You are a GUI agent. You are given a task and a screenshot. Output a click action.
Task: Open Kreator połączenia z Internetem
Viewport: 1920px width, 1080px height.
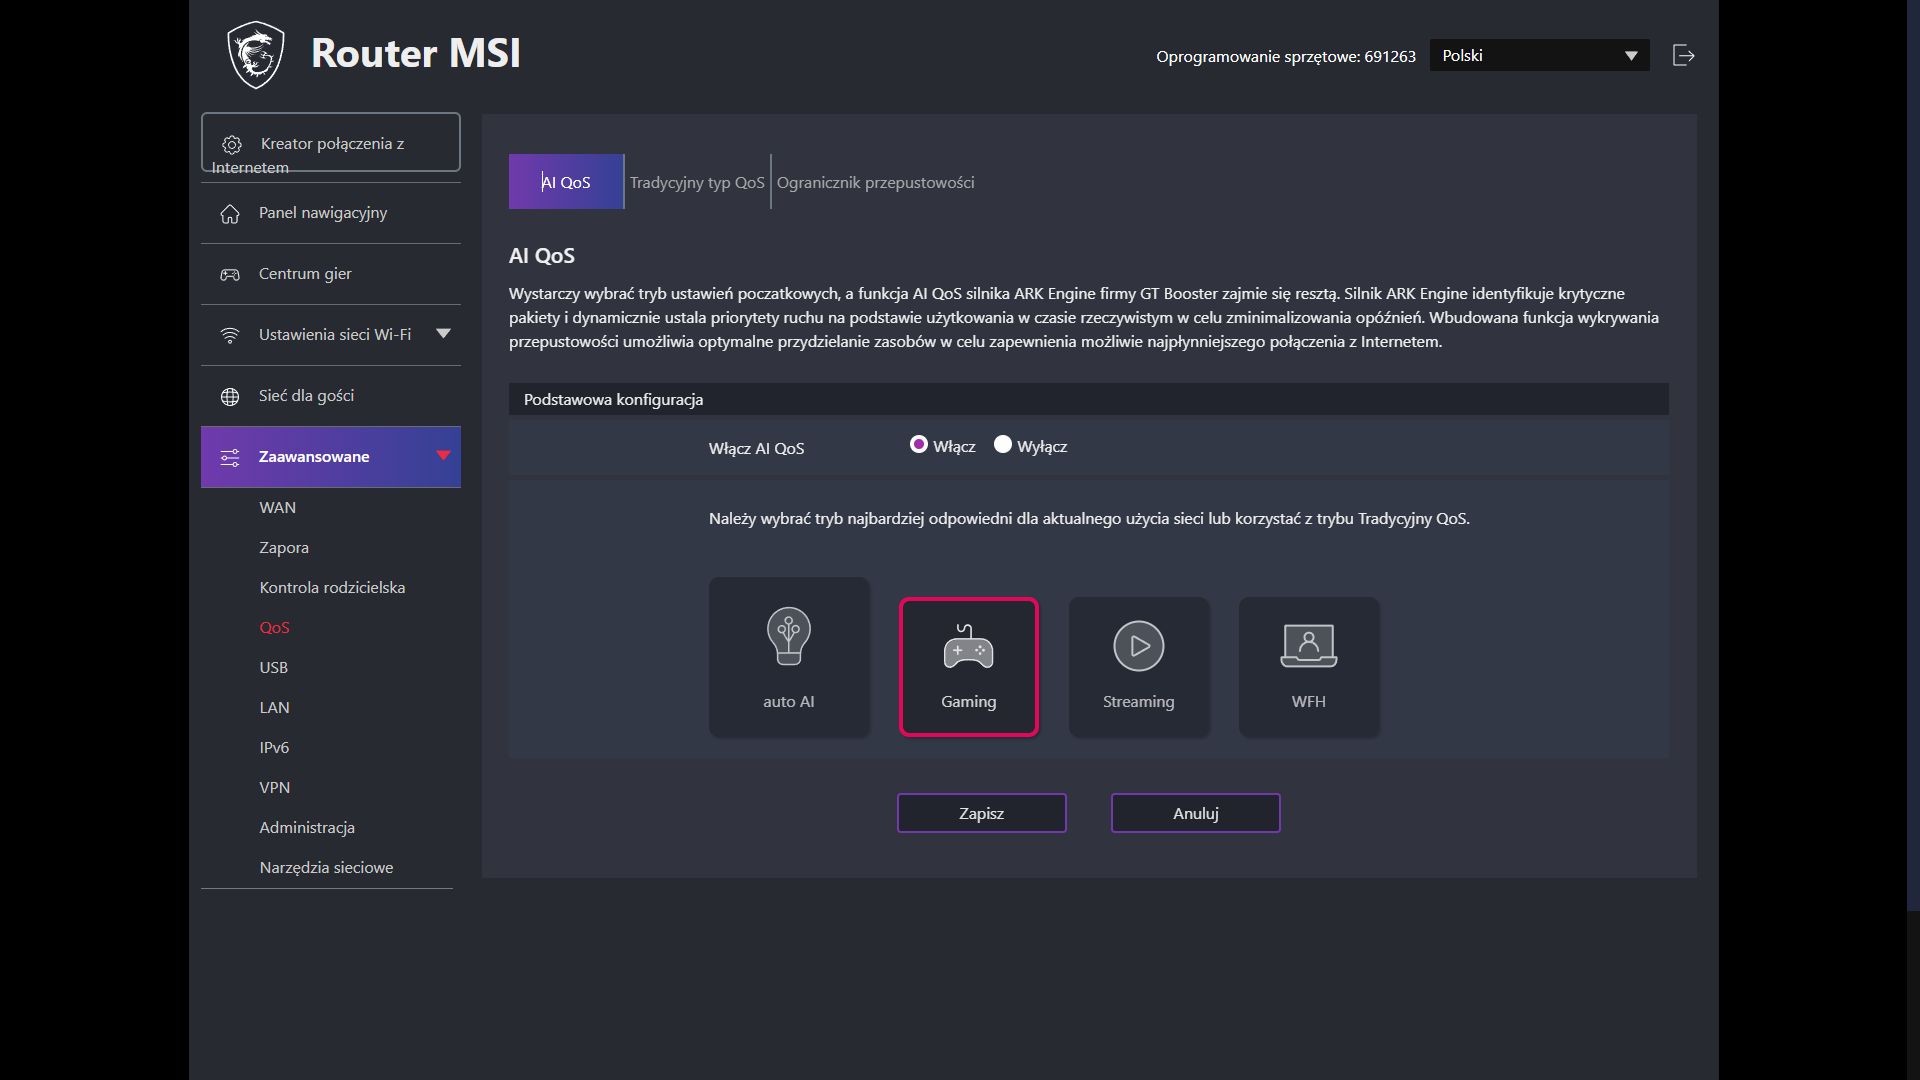[x=331, y=143]
